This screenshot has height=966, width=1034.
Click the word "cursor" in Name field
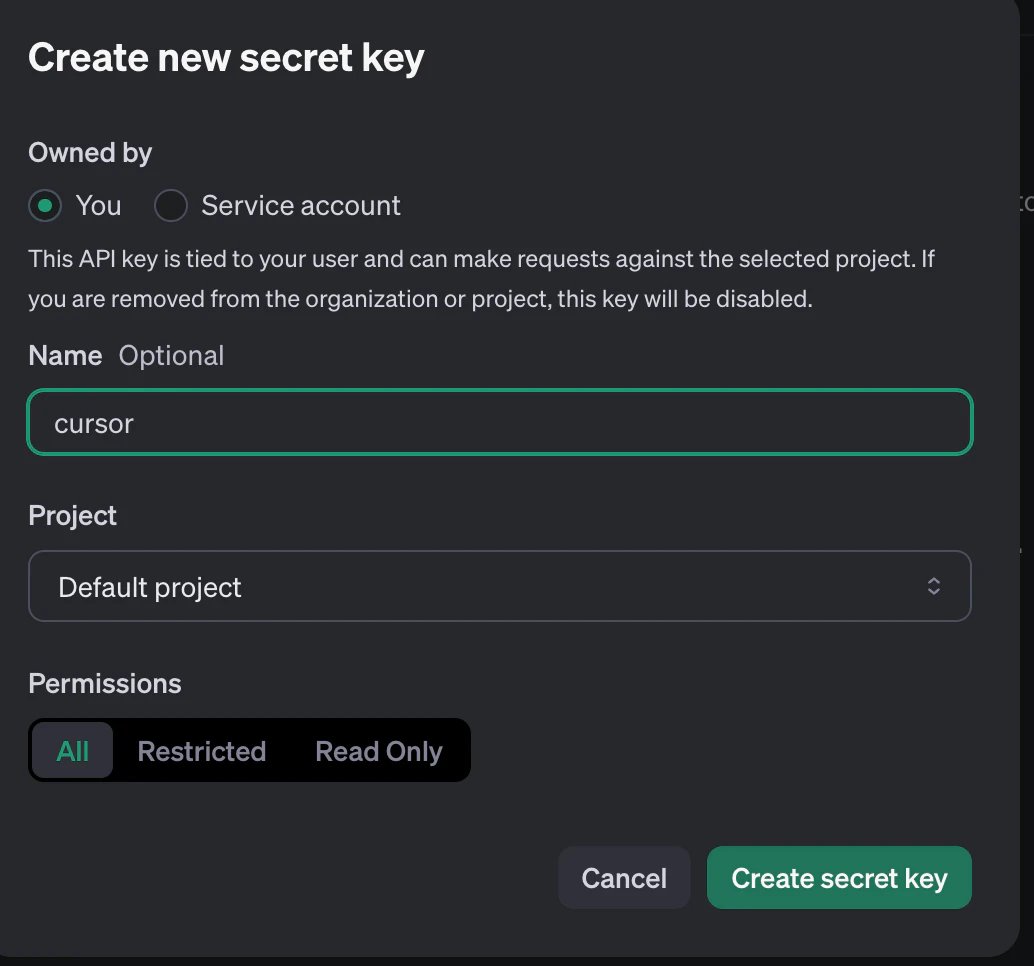tap(94, 424)
